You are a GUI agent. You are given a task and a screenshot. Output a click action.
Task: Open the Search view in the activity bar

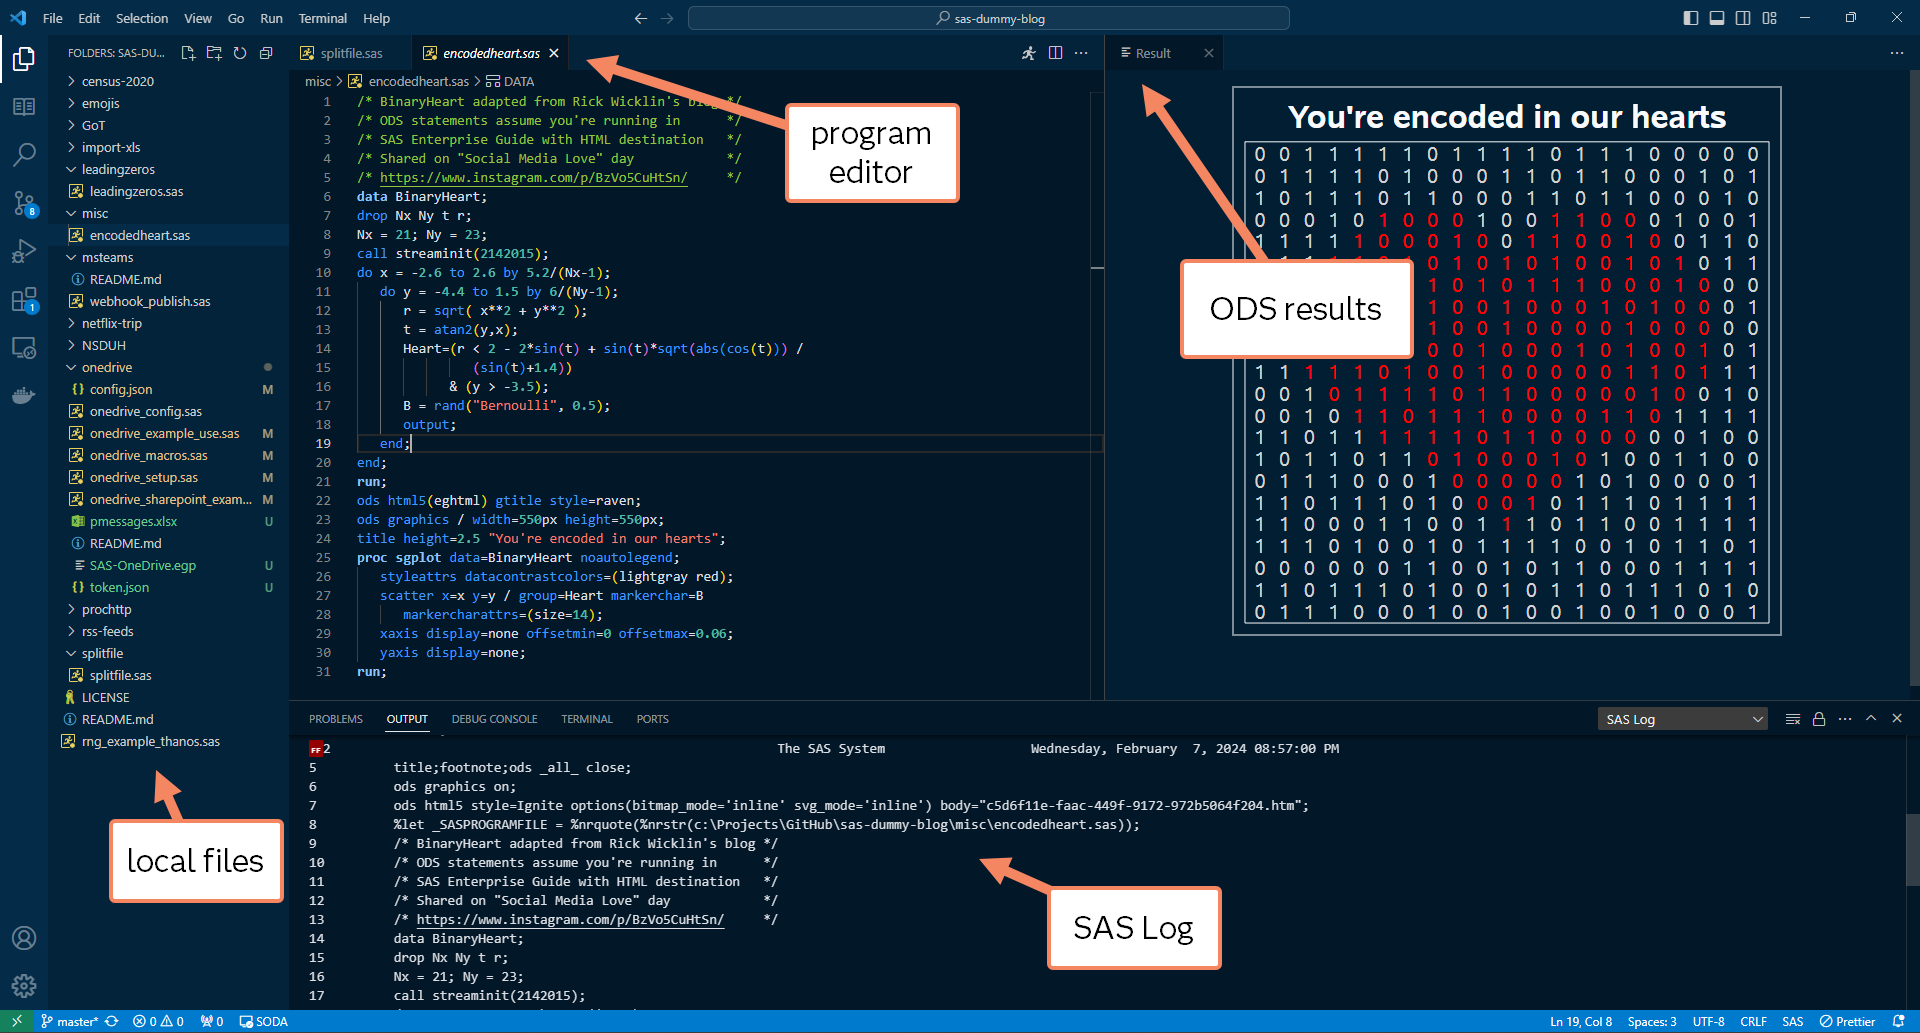(24, 154)
